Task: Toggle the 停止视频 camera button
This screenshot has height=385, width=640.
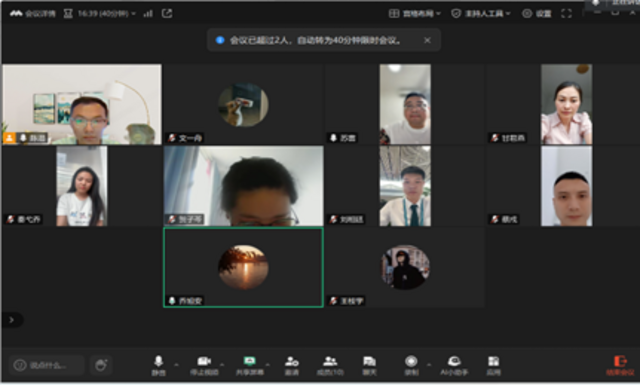Action: 204,365
